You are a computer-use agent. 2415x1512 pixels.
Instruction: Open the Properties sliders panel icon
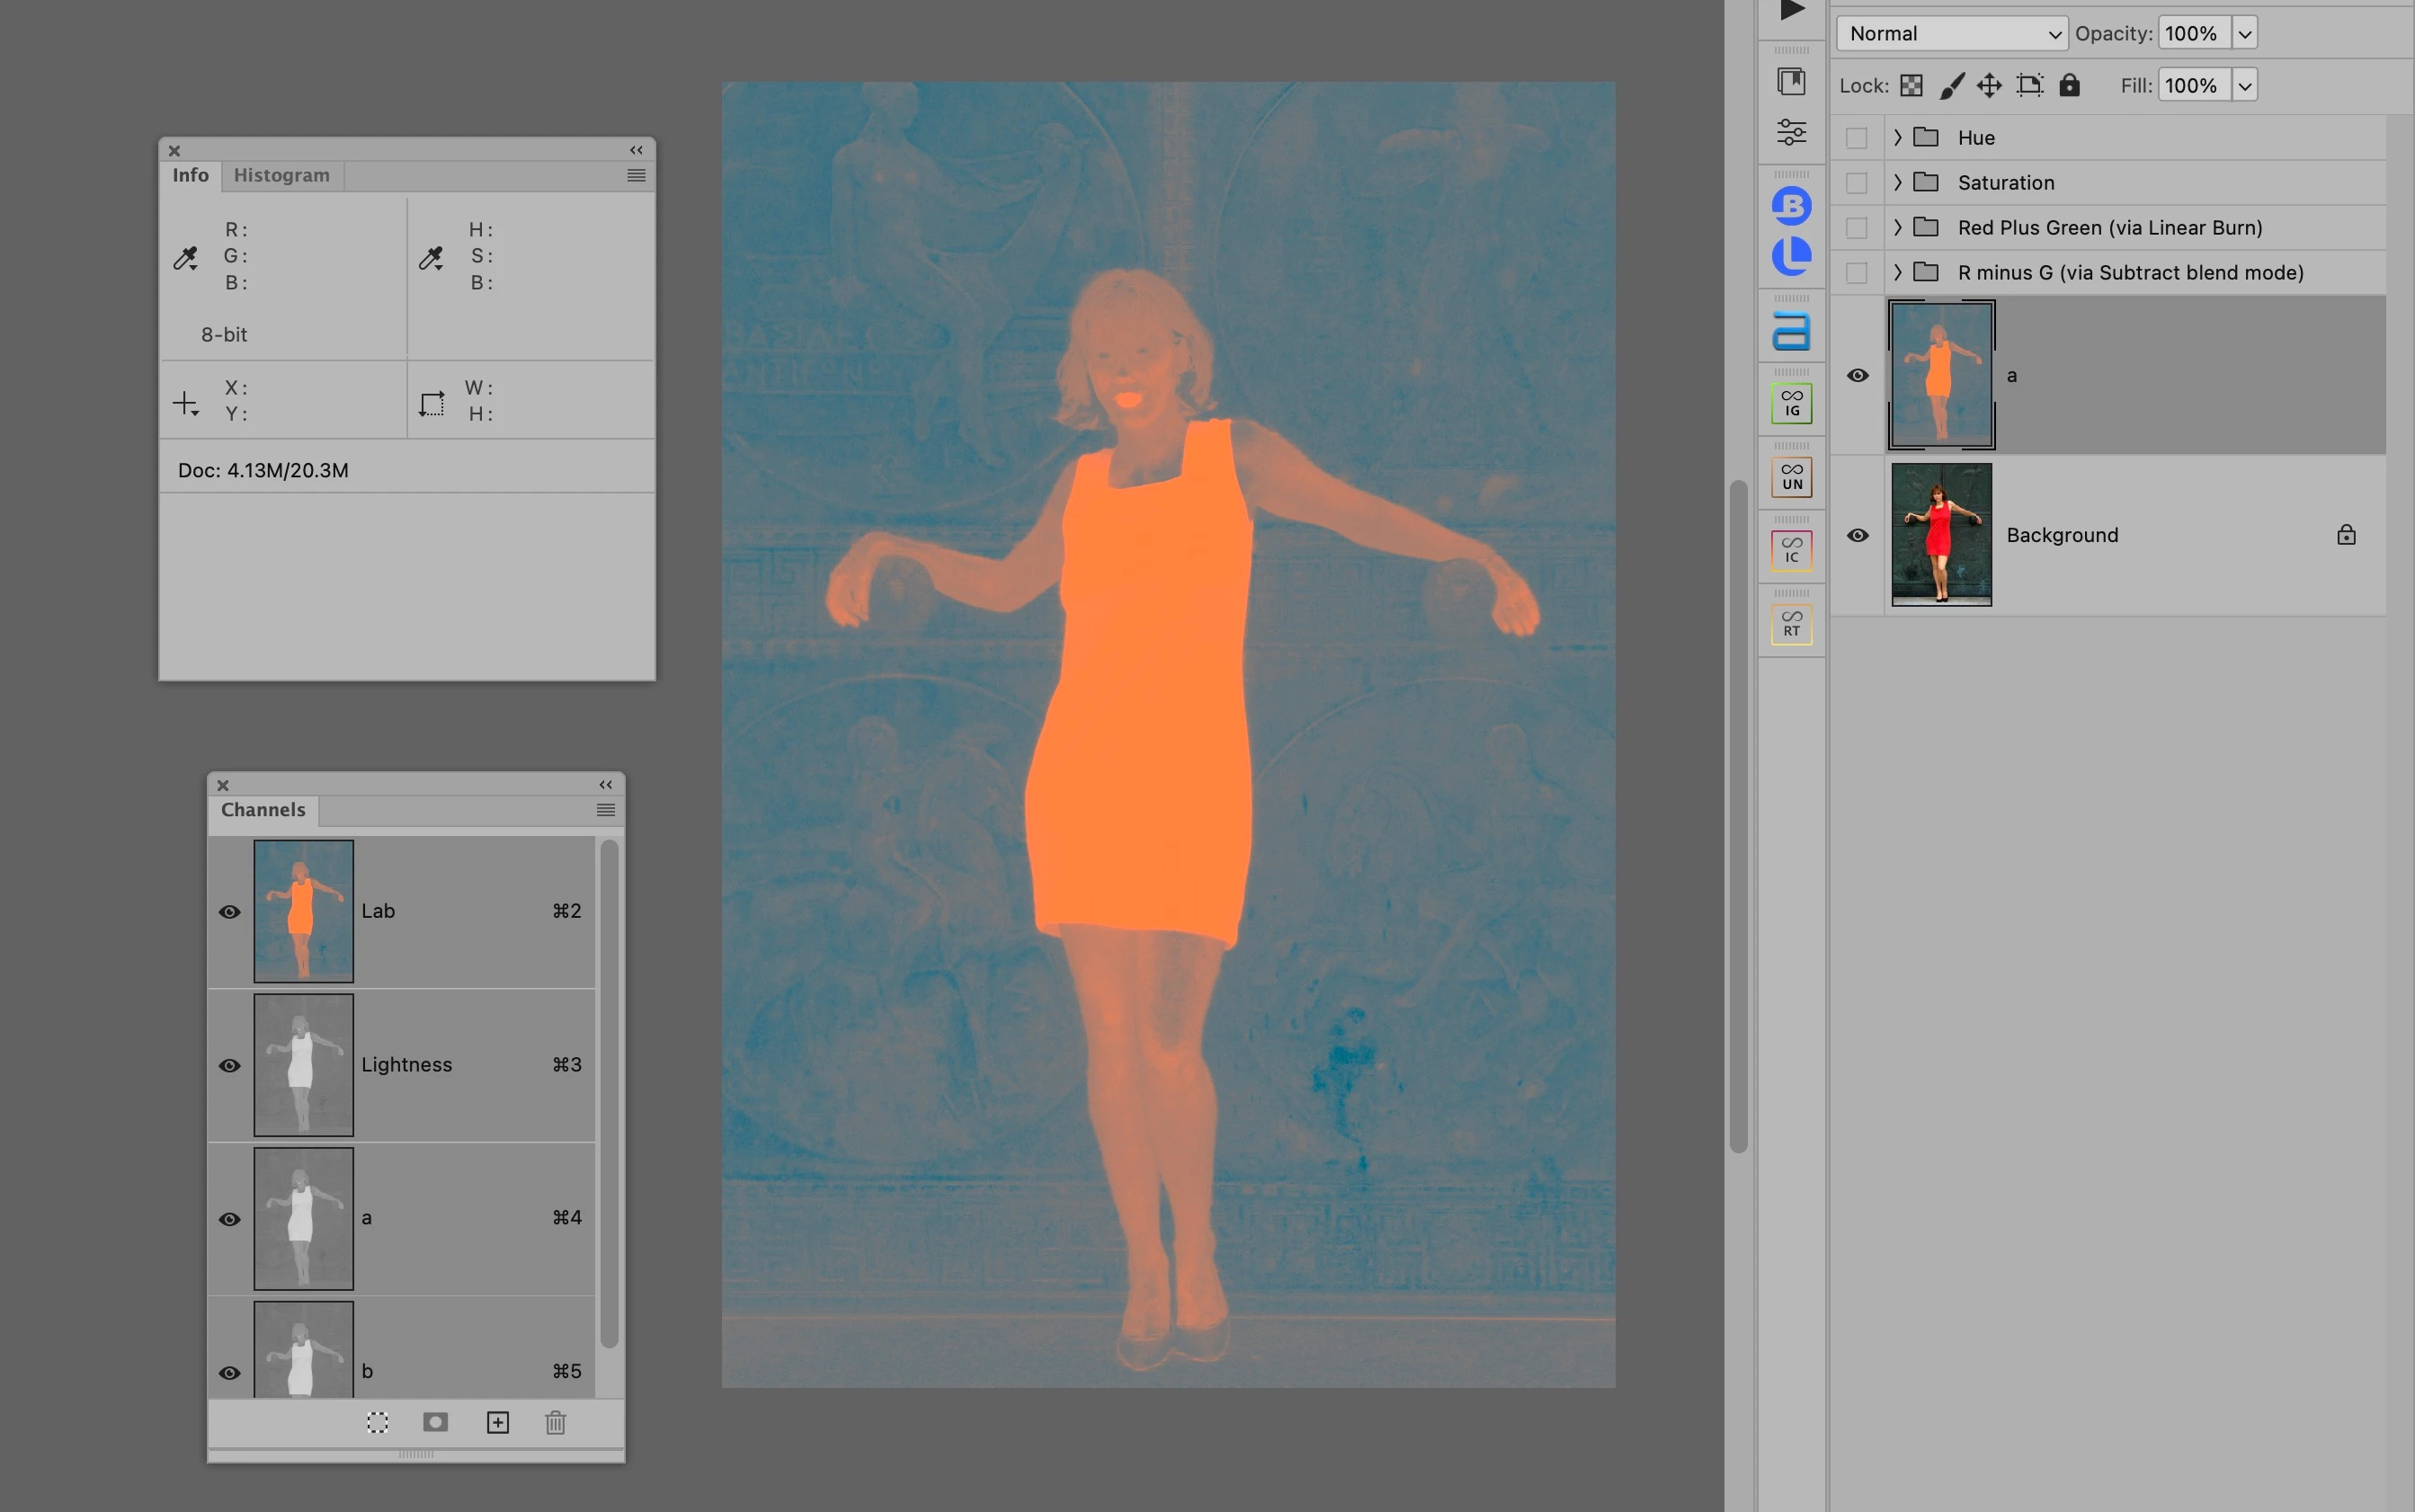click(x=1791, y=132)
